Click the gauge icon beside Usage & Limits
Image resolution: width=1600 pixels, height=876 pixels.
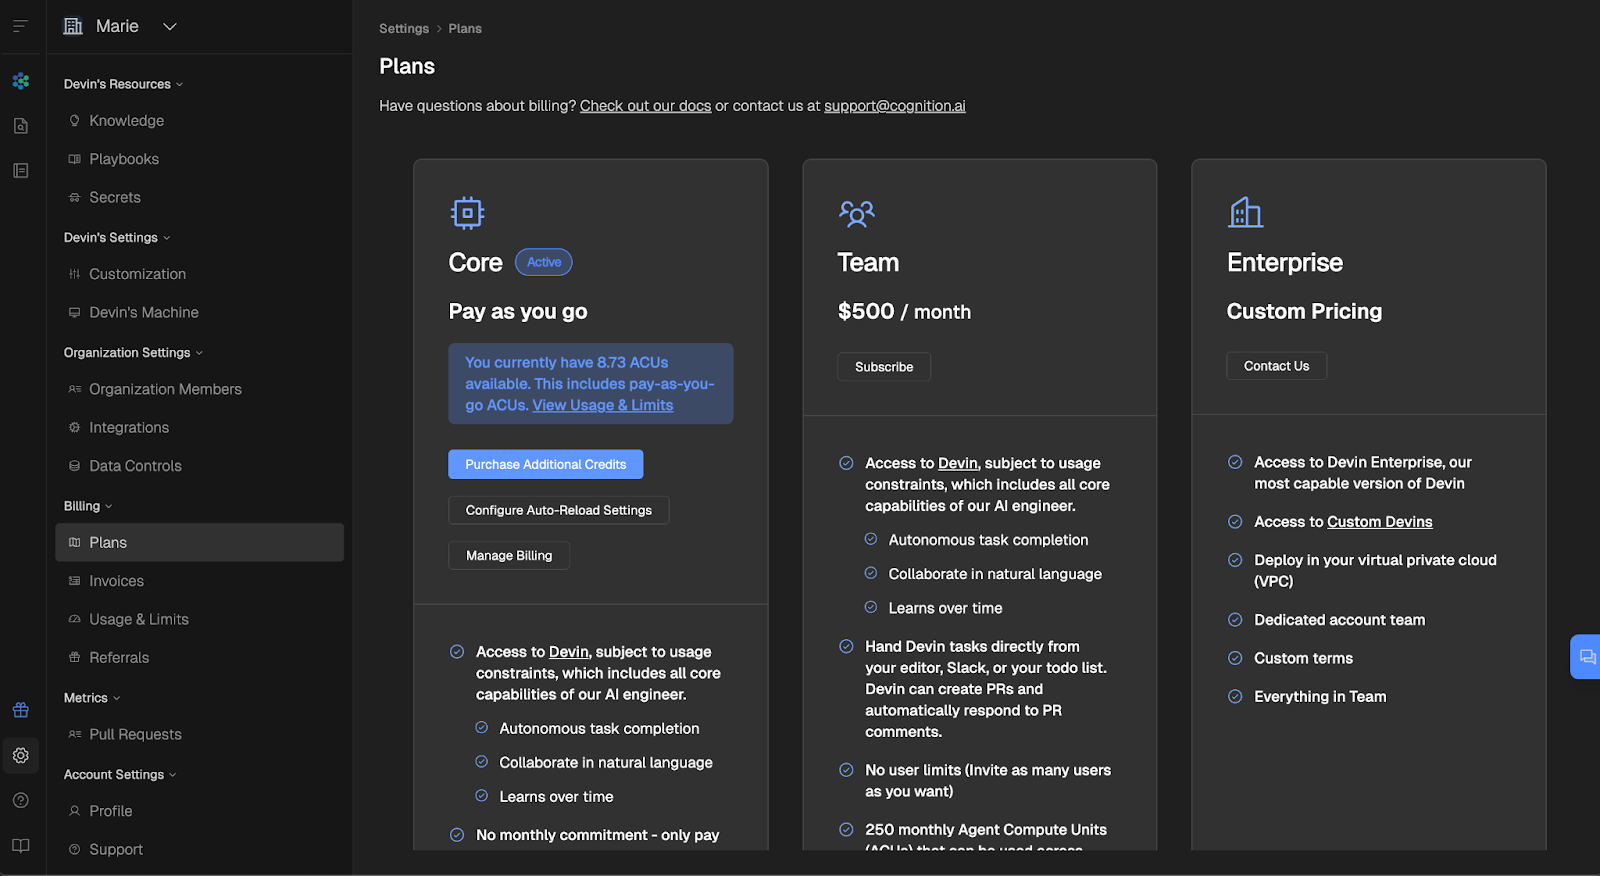(74, 619)
